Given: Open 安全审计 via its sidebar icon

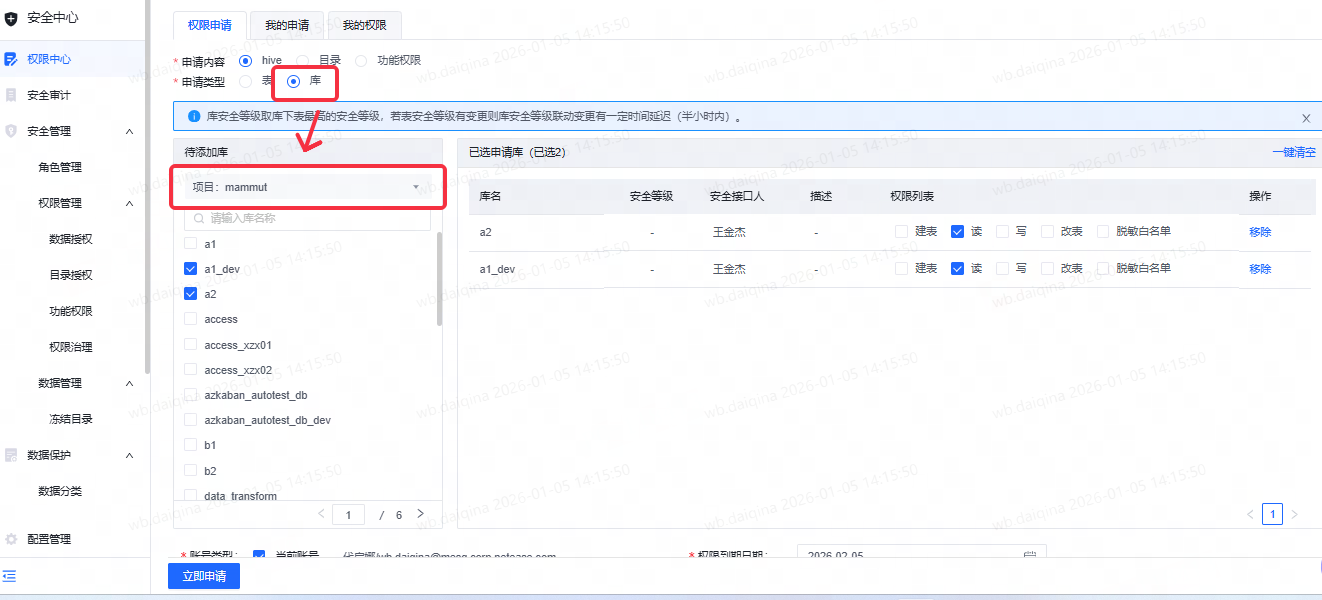Looking at the screenshot, I should [x=11, y=95].
